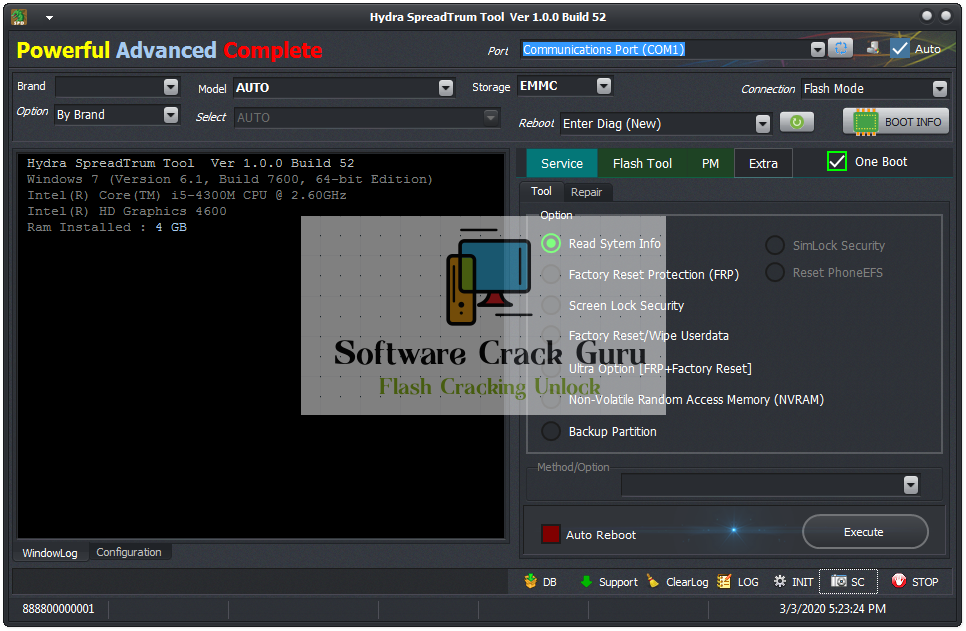Click the green reboot execute icon
This screenshot has height=631, width=966.
[x=797, y=122]
